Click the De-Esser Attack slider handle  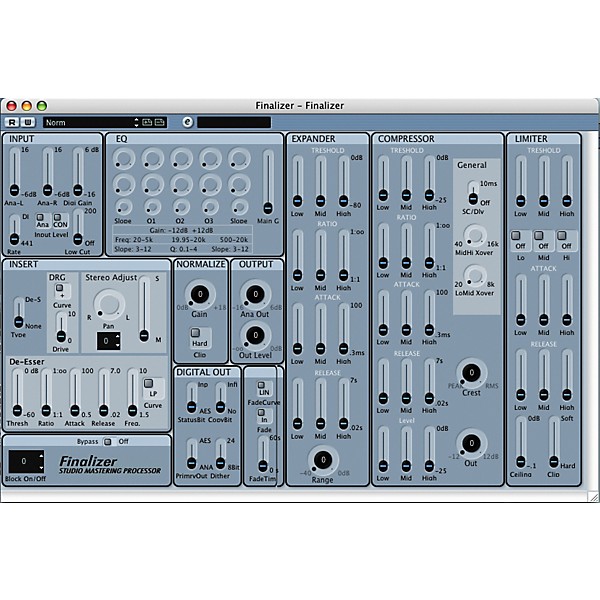(x=75, y=411)
